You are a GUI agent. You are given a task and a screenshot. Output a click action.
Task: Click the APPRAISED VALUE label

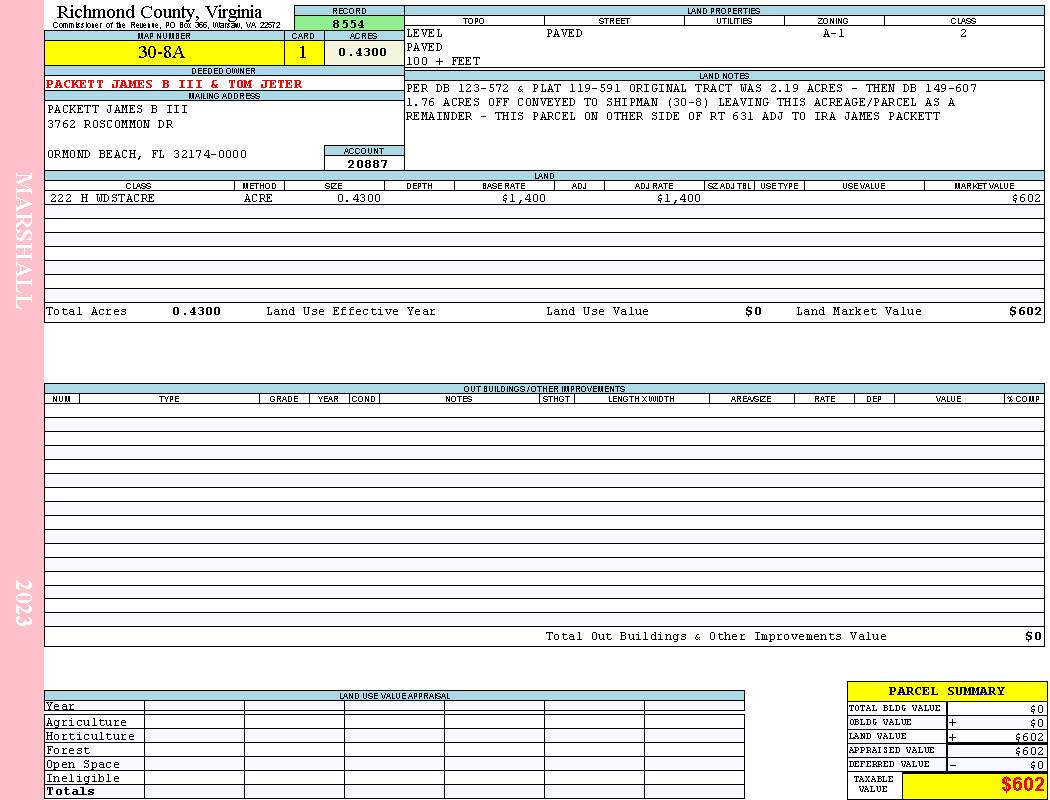pyautogui.click(x=891, y=750)
